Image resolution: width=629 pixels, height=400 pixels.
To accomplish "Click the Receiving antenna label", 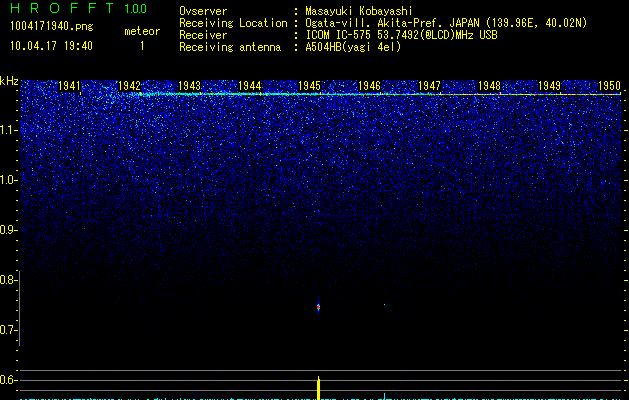I will (230, 47).
